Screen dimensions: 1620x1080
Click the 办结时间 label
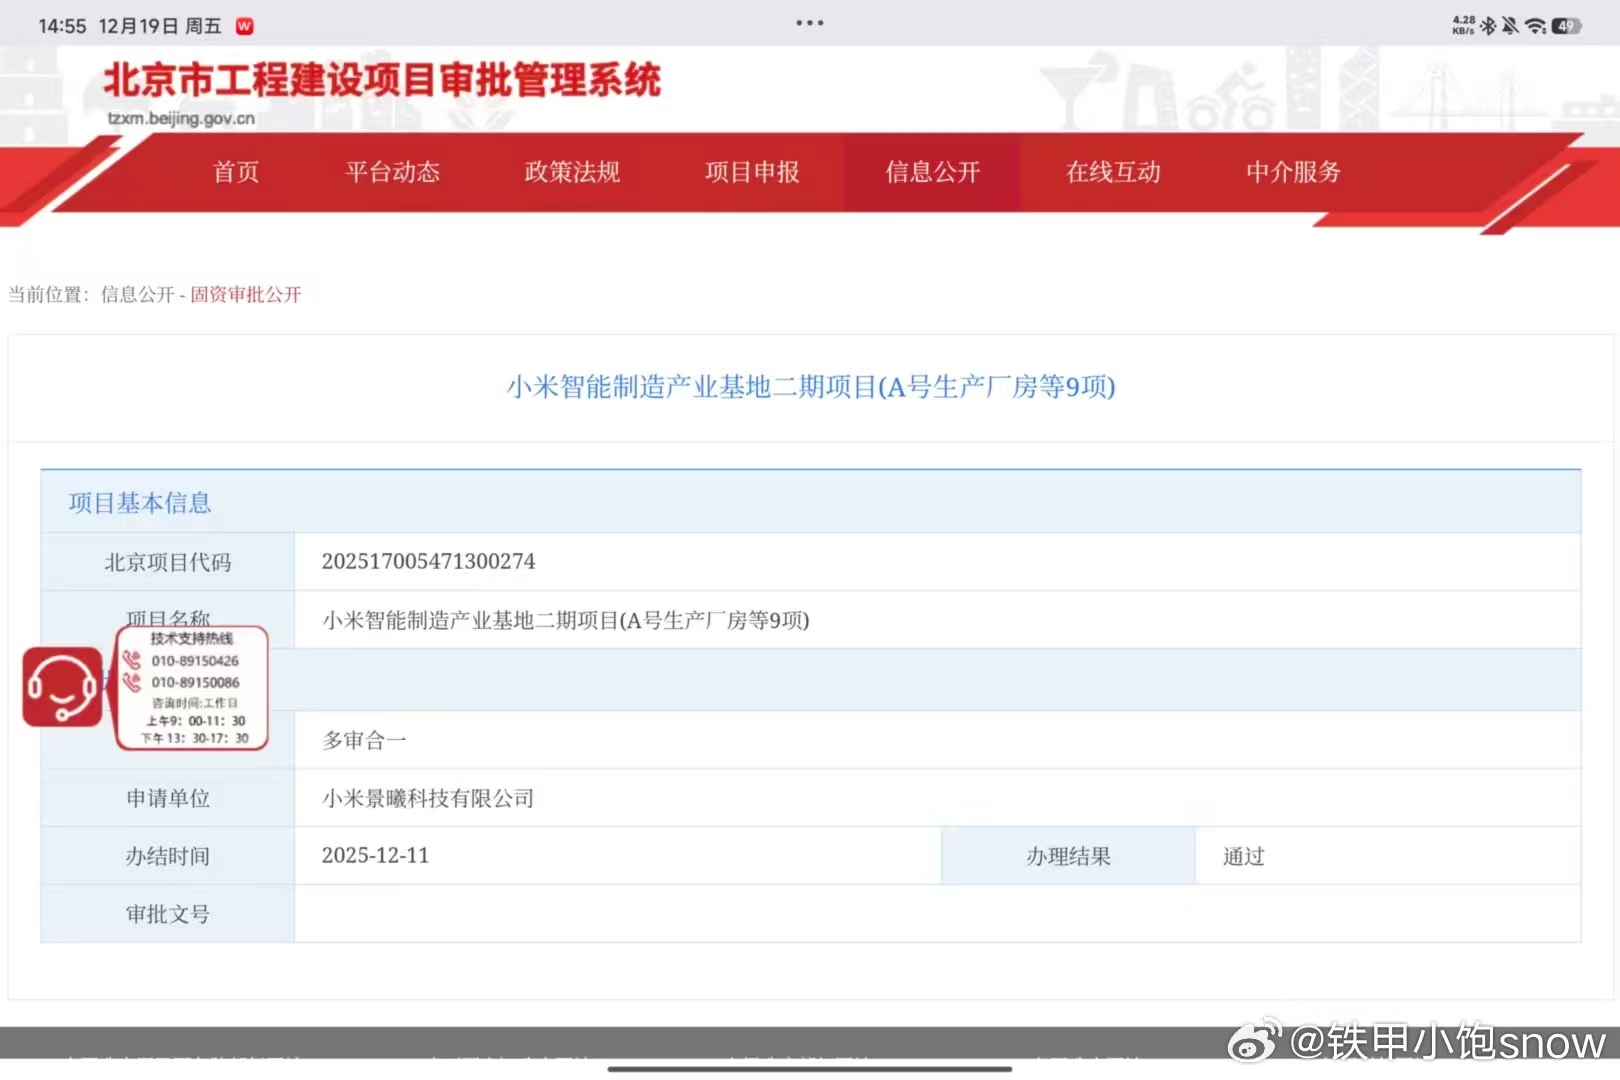[168, 856]
